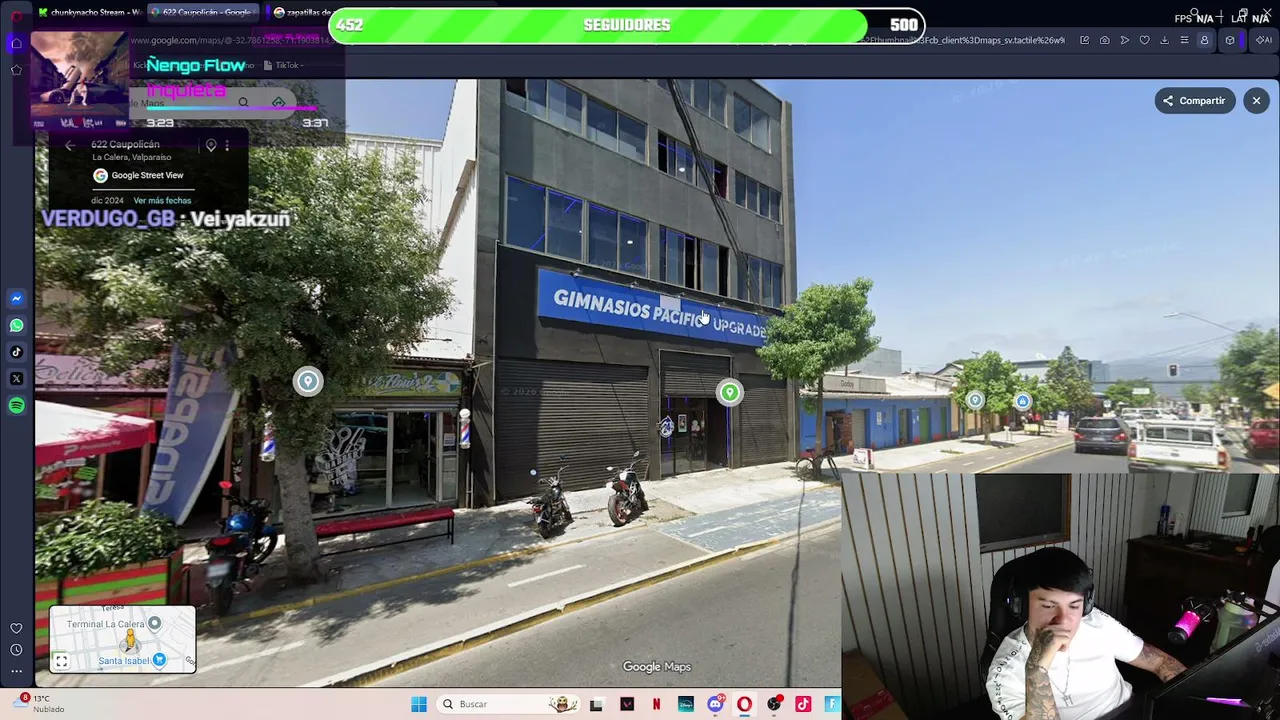Click the Google Maps search magnifier icon
The height and width of the screenshot is (720, 1280).
pos(243,103)
